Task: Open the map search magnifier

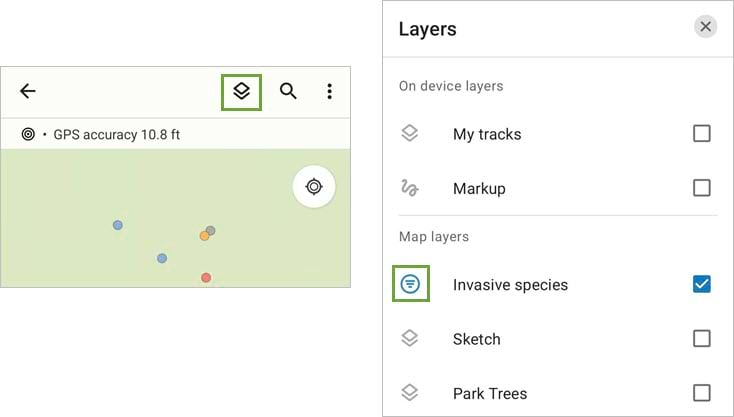Action: click(288, 92)
